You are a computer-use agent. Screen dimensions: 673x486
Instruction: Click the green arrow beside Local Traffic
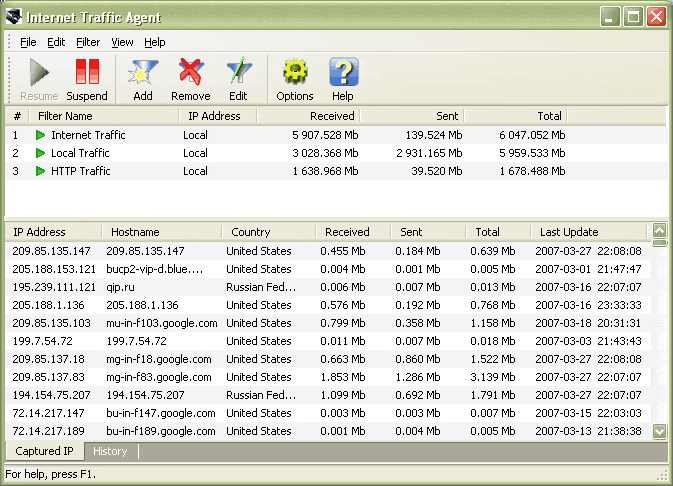[x=41, y=153]
